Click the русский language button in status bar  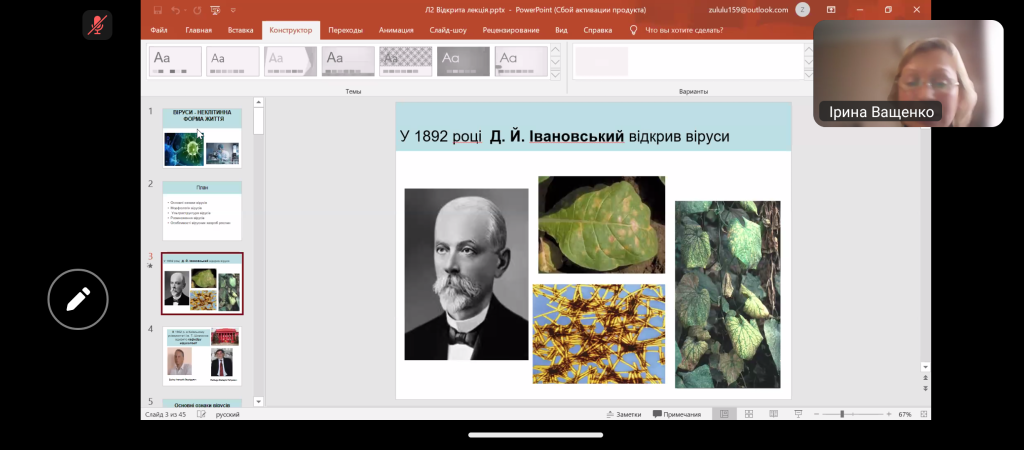[x=227, y=414]
